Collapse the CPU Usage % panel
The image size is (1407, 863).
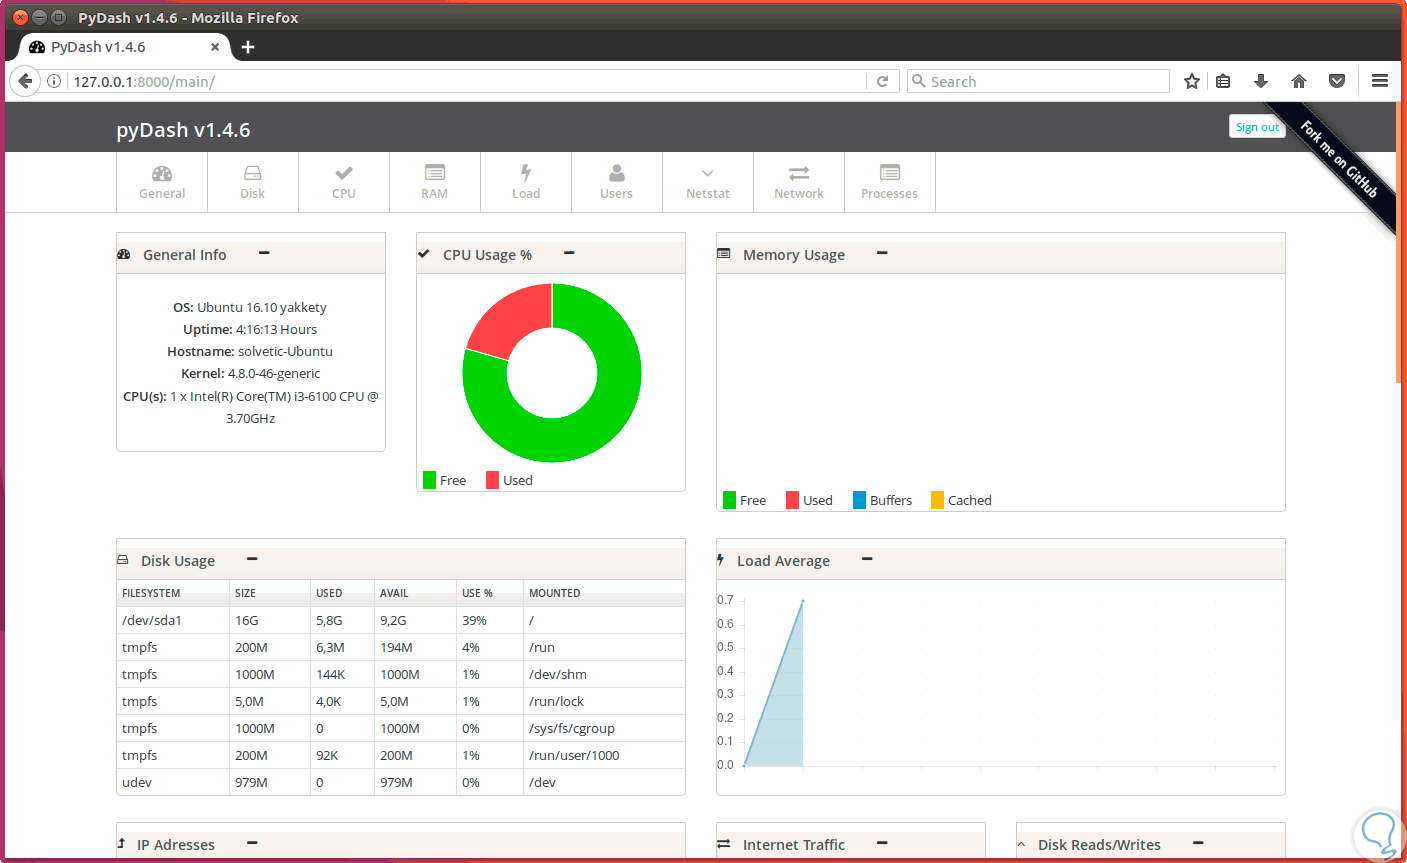pos(568,253)
